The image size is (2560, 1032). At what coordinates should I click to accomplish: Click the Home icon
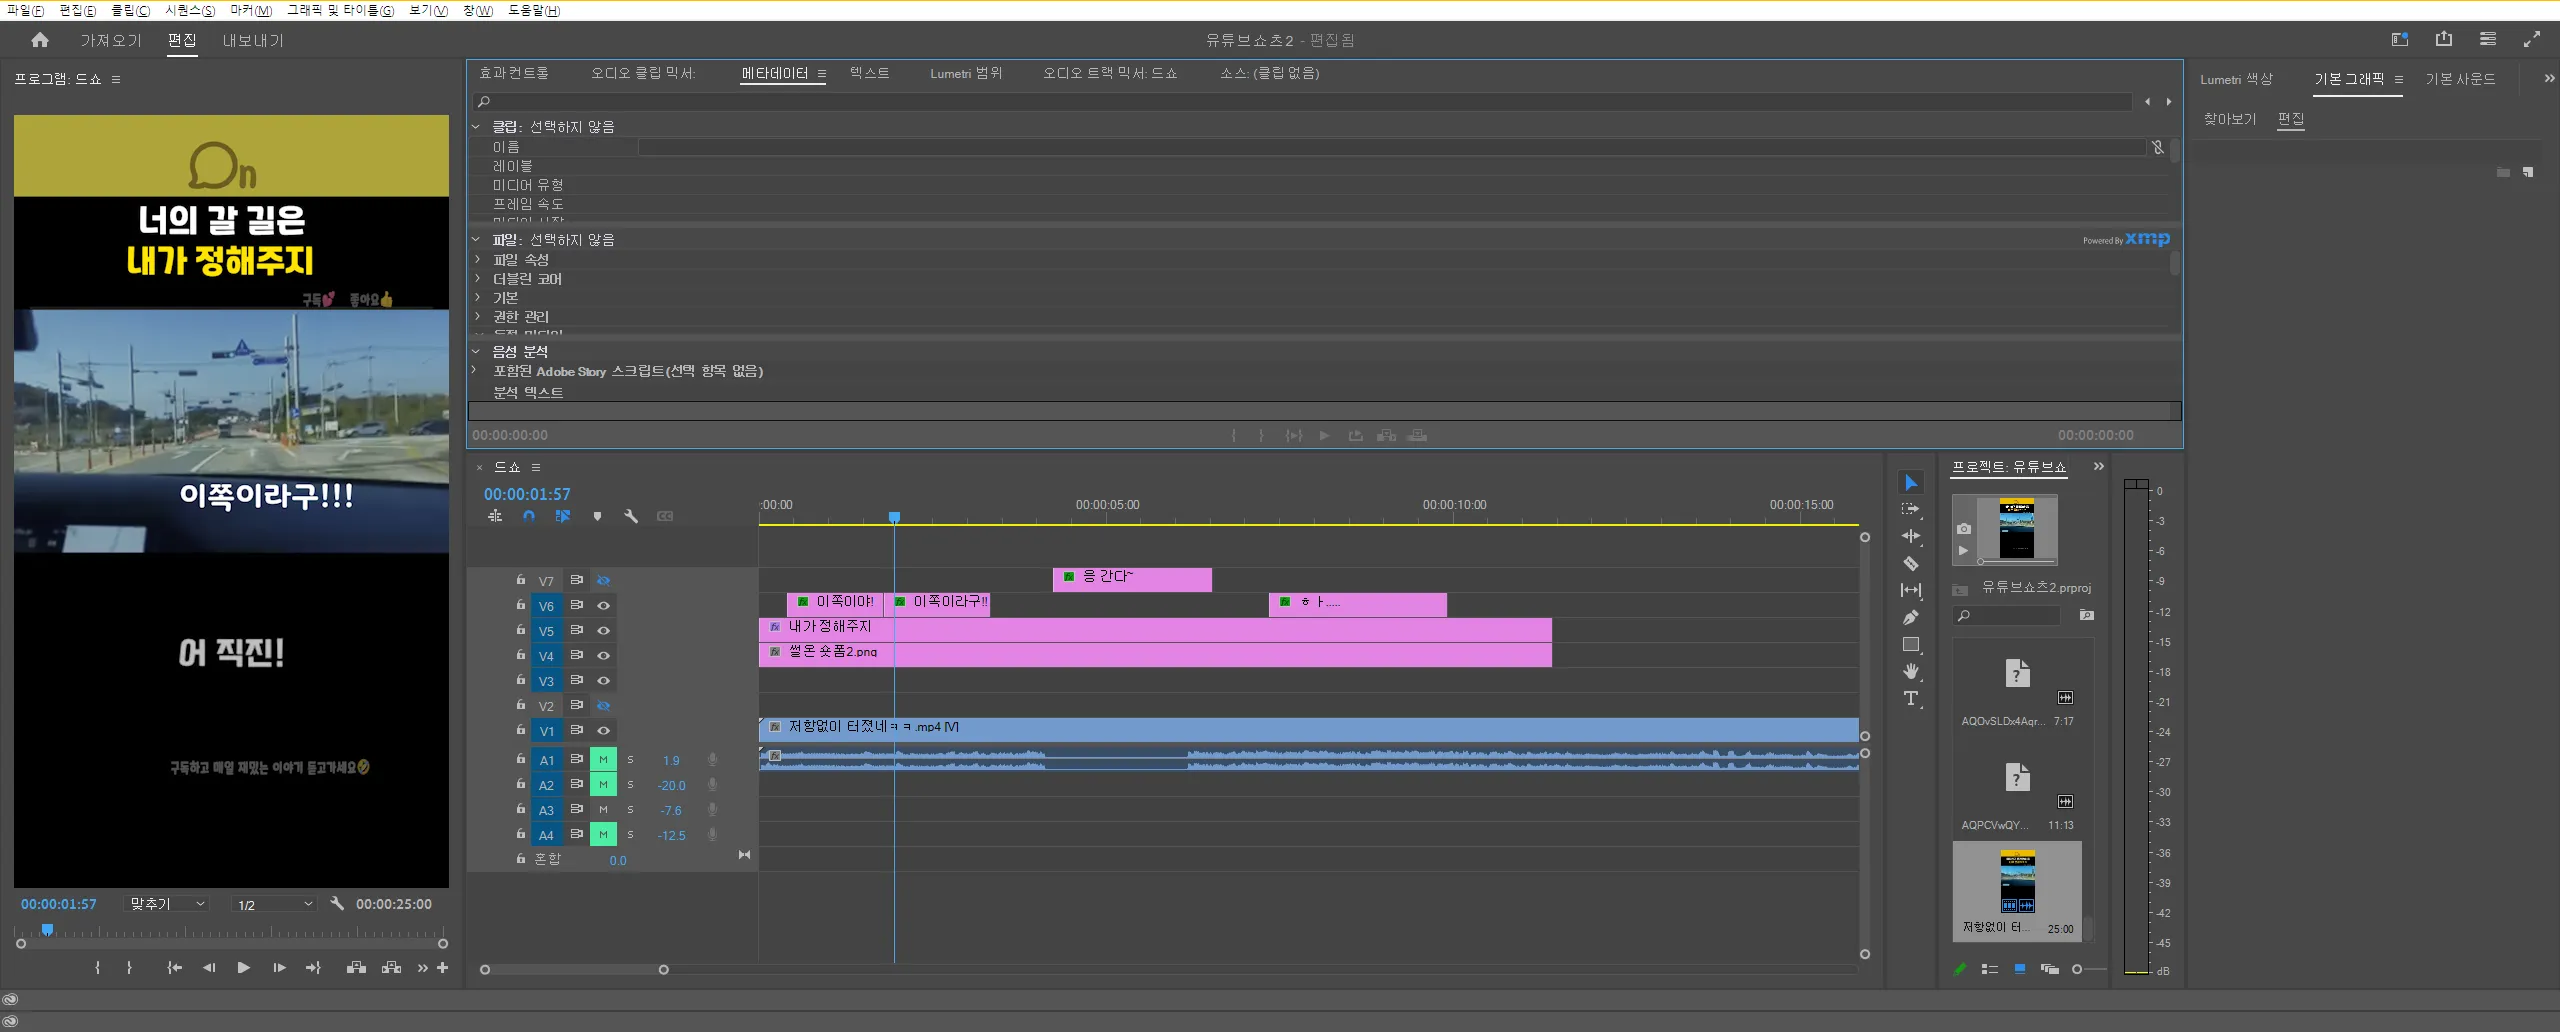pyautogui.click(x=40, y=40)
